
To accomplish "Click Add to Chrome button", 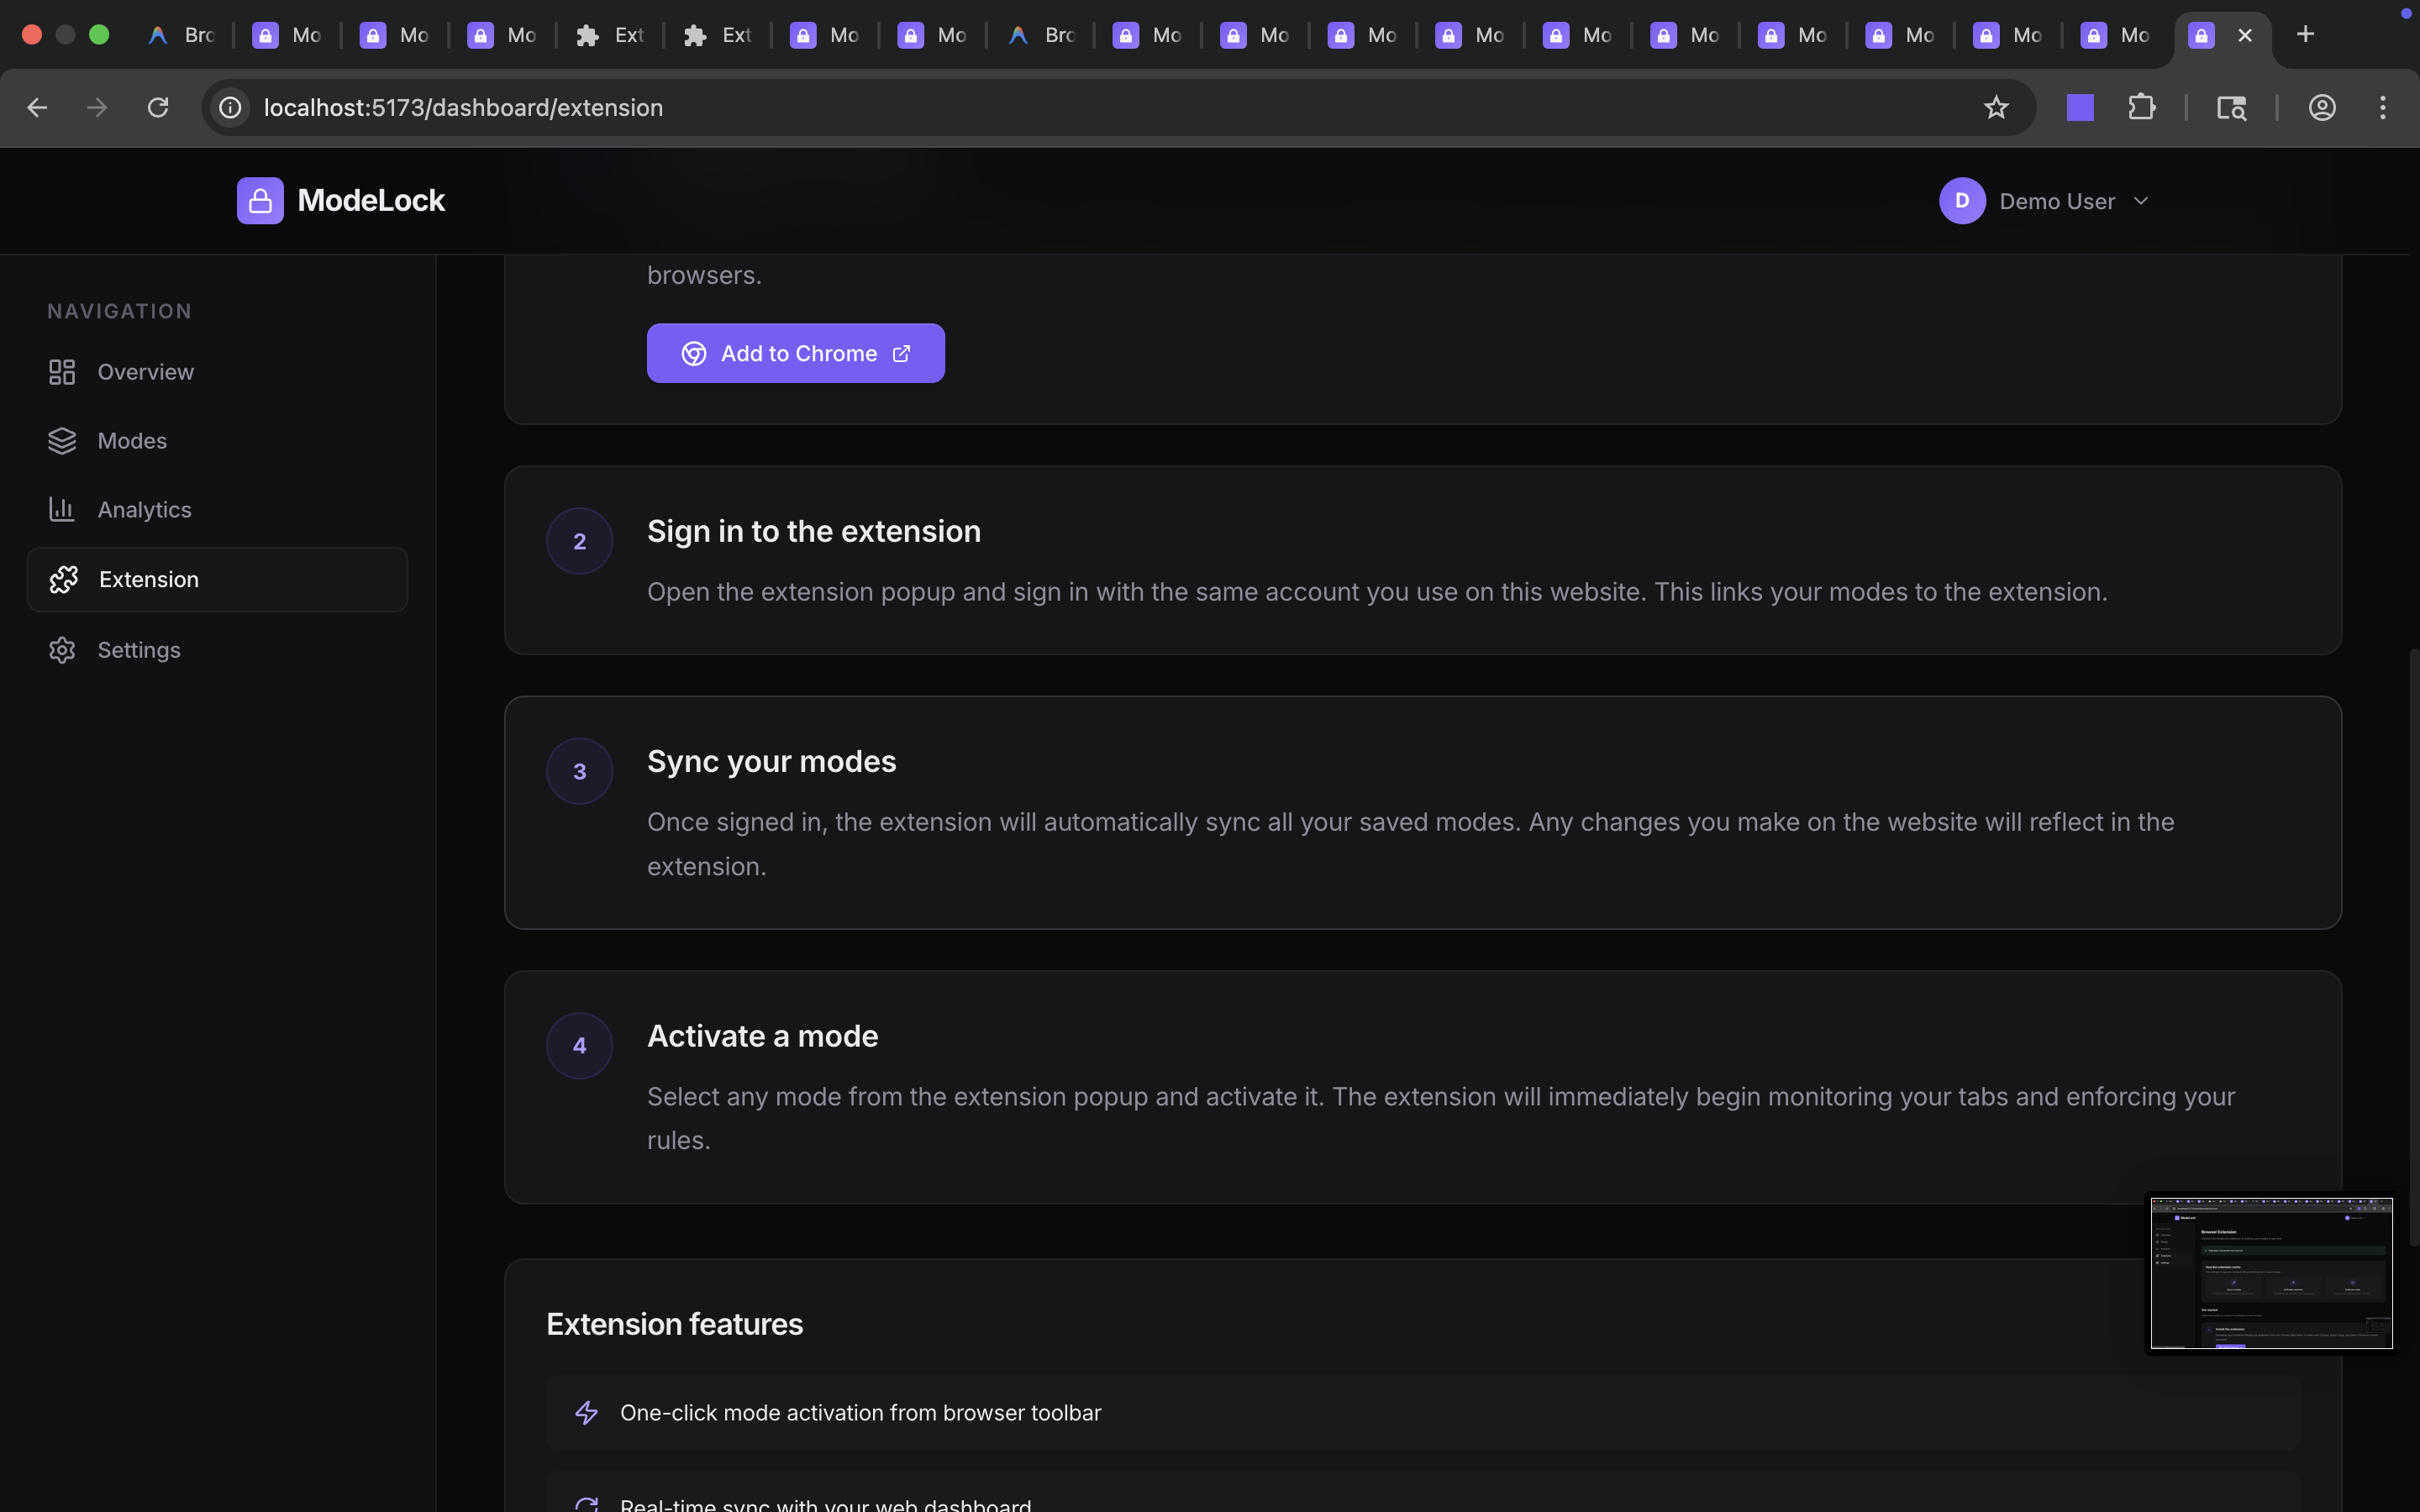I will 795,353.
